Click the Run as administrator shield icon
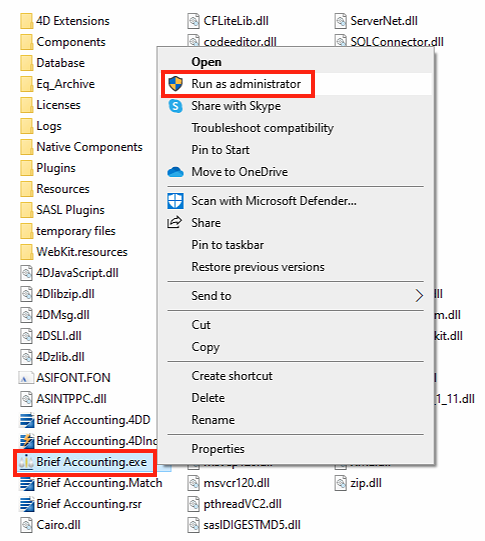Viewport: 485px width, 541px height. click(176, 84)
